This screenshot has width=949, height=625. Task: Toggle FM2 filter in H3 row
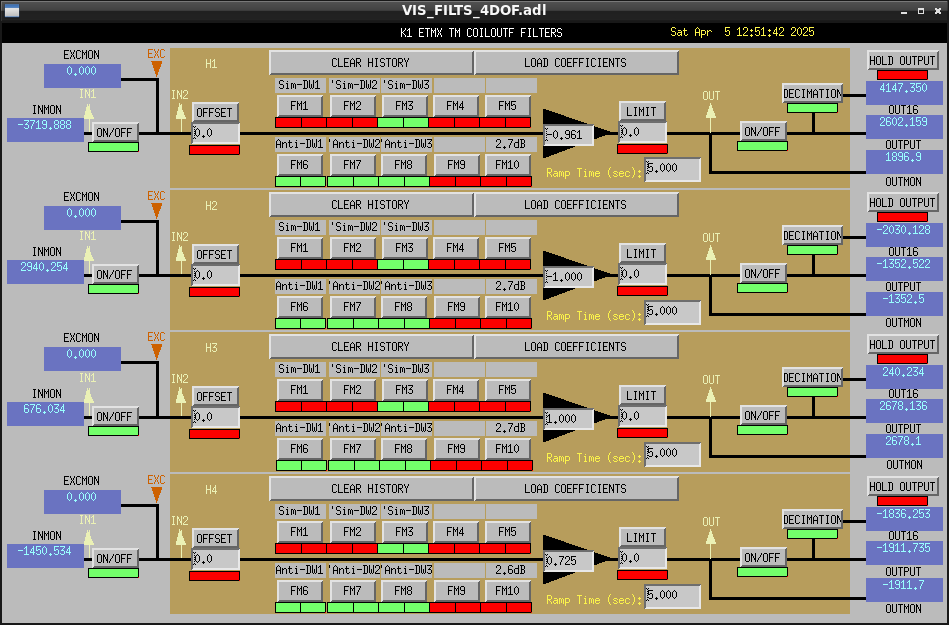pos(352,390)
